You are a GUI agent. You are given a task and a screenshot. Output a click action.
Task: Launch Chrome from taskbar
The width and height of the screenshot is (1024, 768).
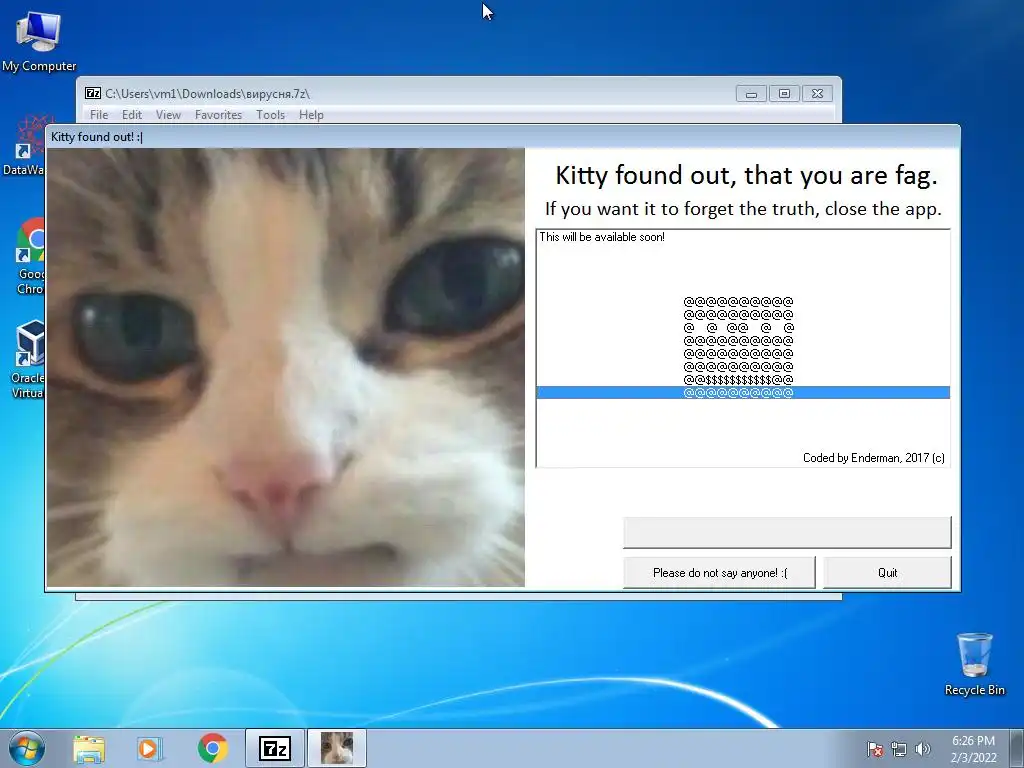click(213, 748)
